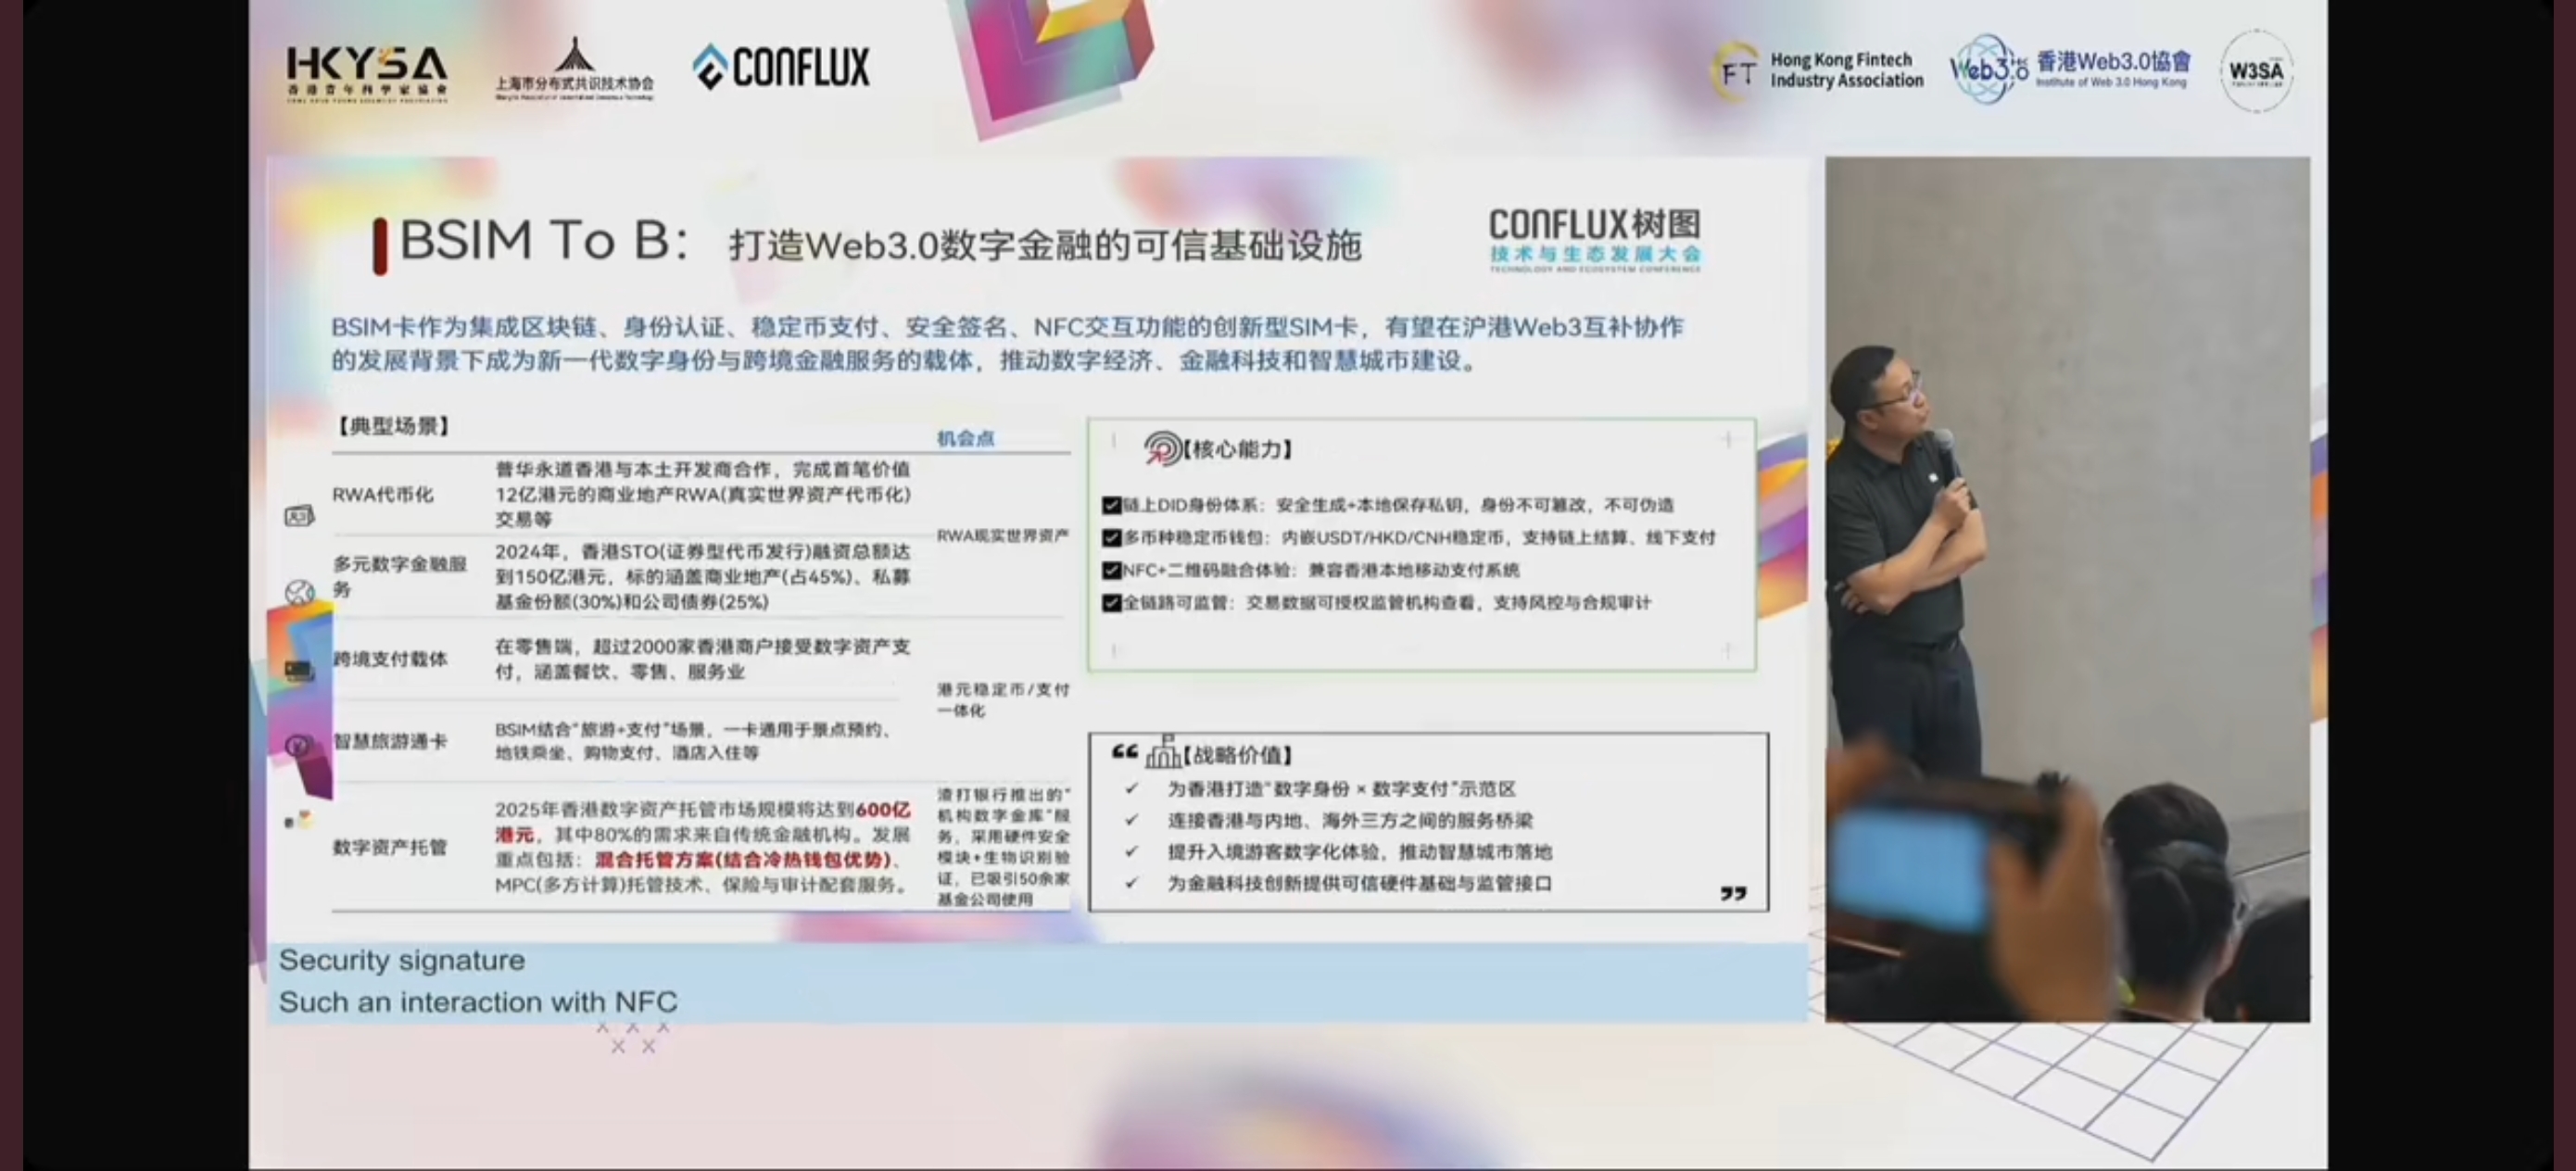Click the subtitle 打造Web3.0数字金融的可信基础设施
Screen dimensions: 2576x1171
point(1045,246)
